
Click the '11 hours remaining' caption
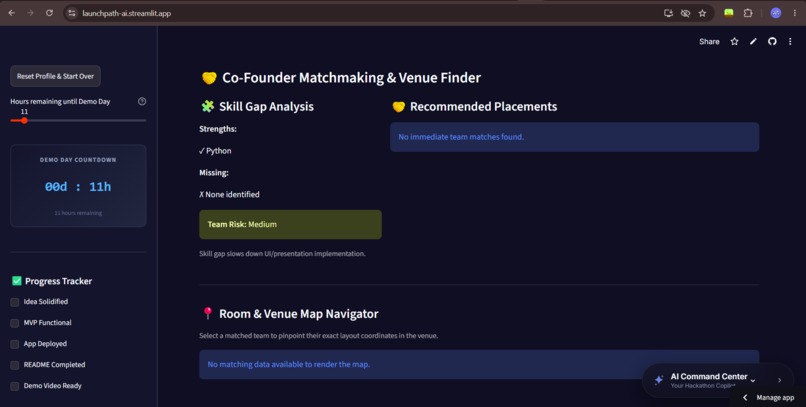coord(78,213)
